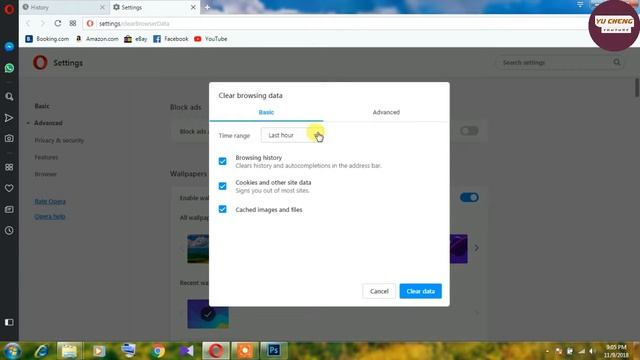Open Amazon.com bookmark
Image resolution: width=640 pixels, height=360 pixels.
97,39
